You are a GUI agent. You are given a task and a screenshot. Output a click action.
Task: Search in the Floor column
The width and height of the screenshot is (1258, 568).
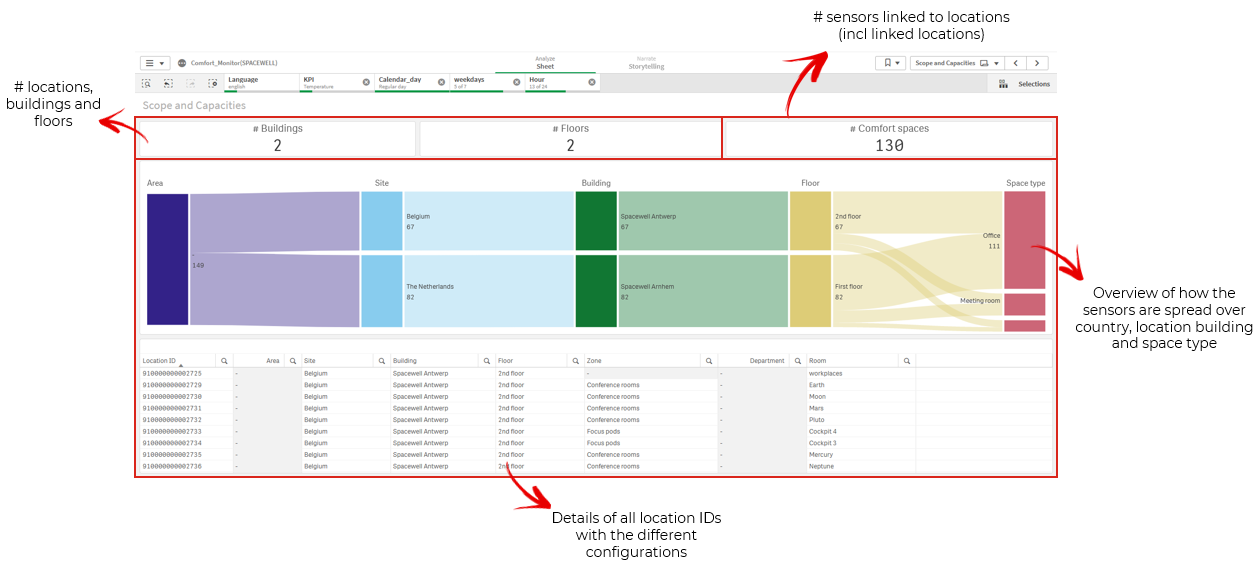point(575,361)
